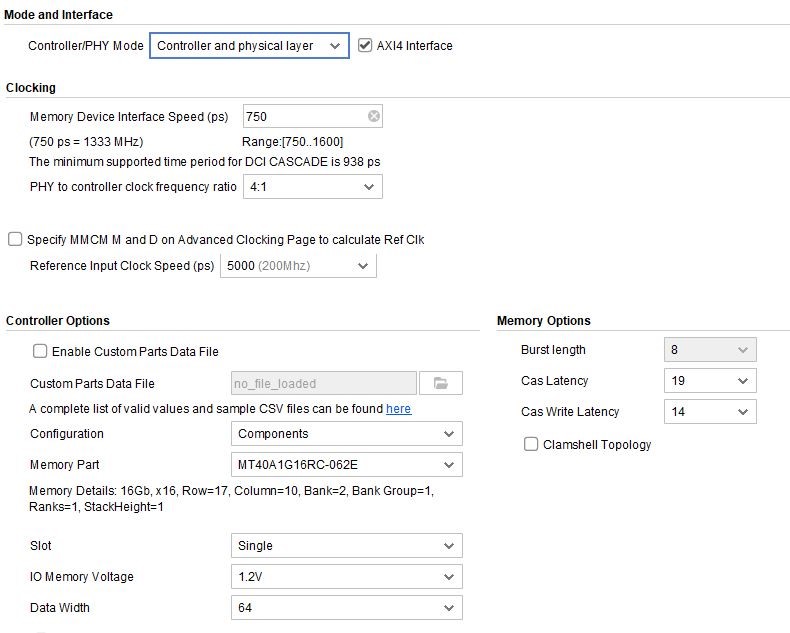Open the Configuration dropdown
The height and width of the screenshot is (633, 790).
(x=346, y=434)
